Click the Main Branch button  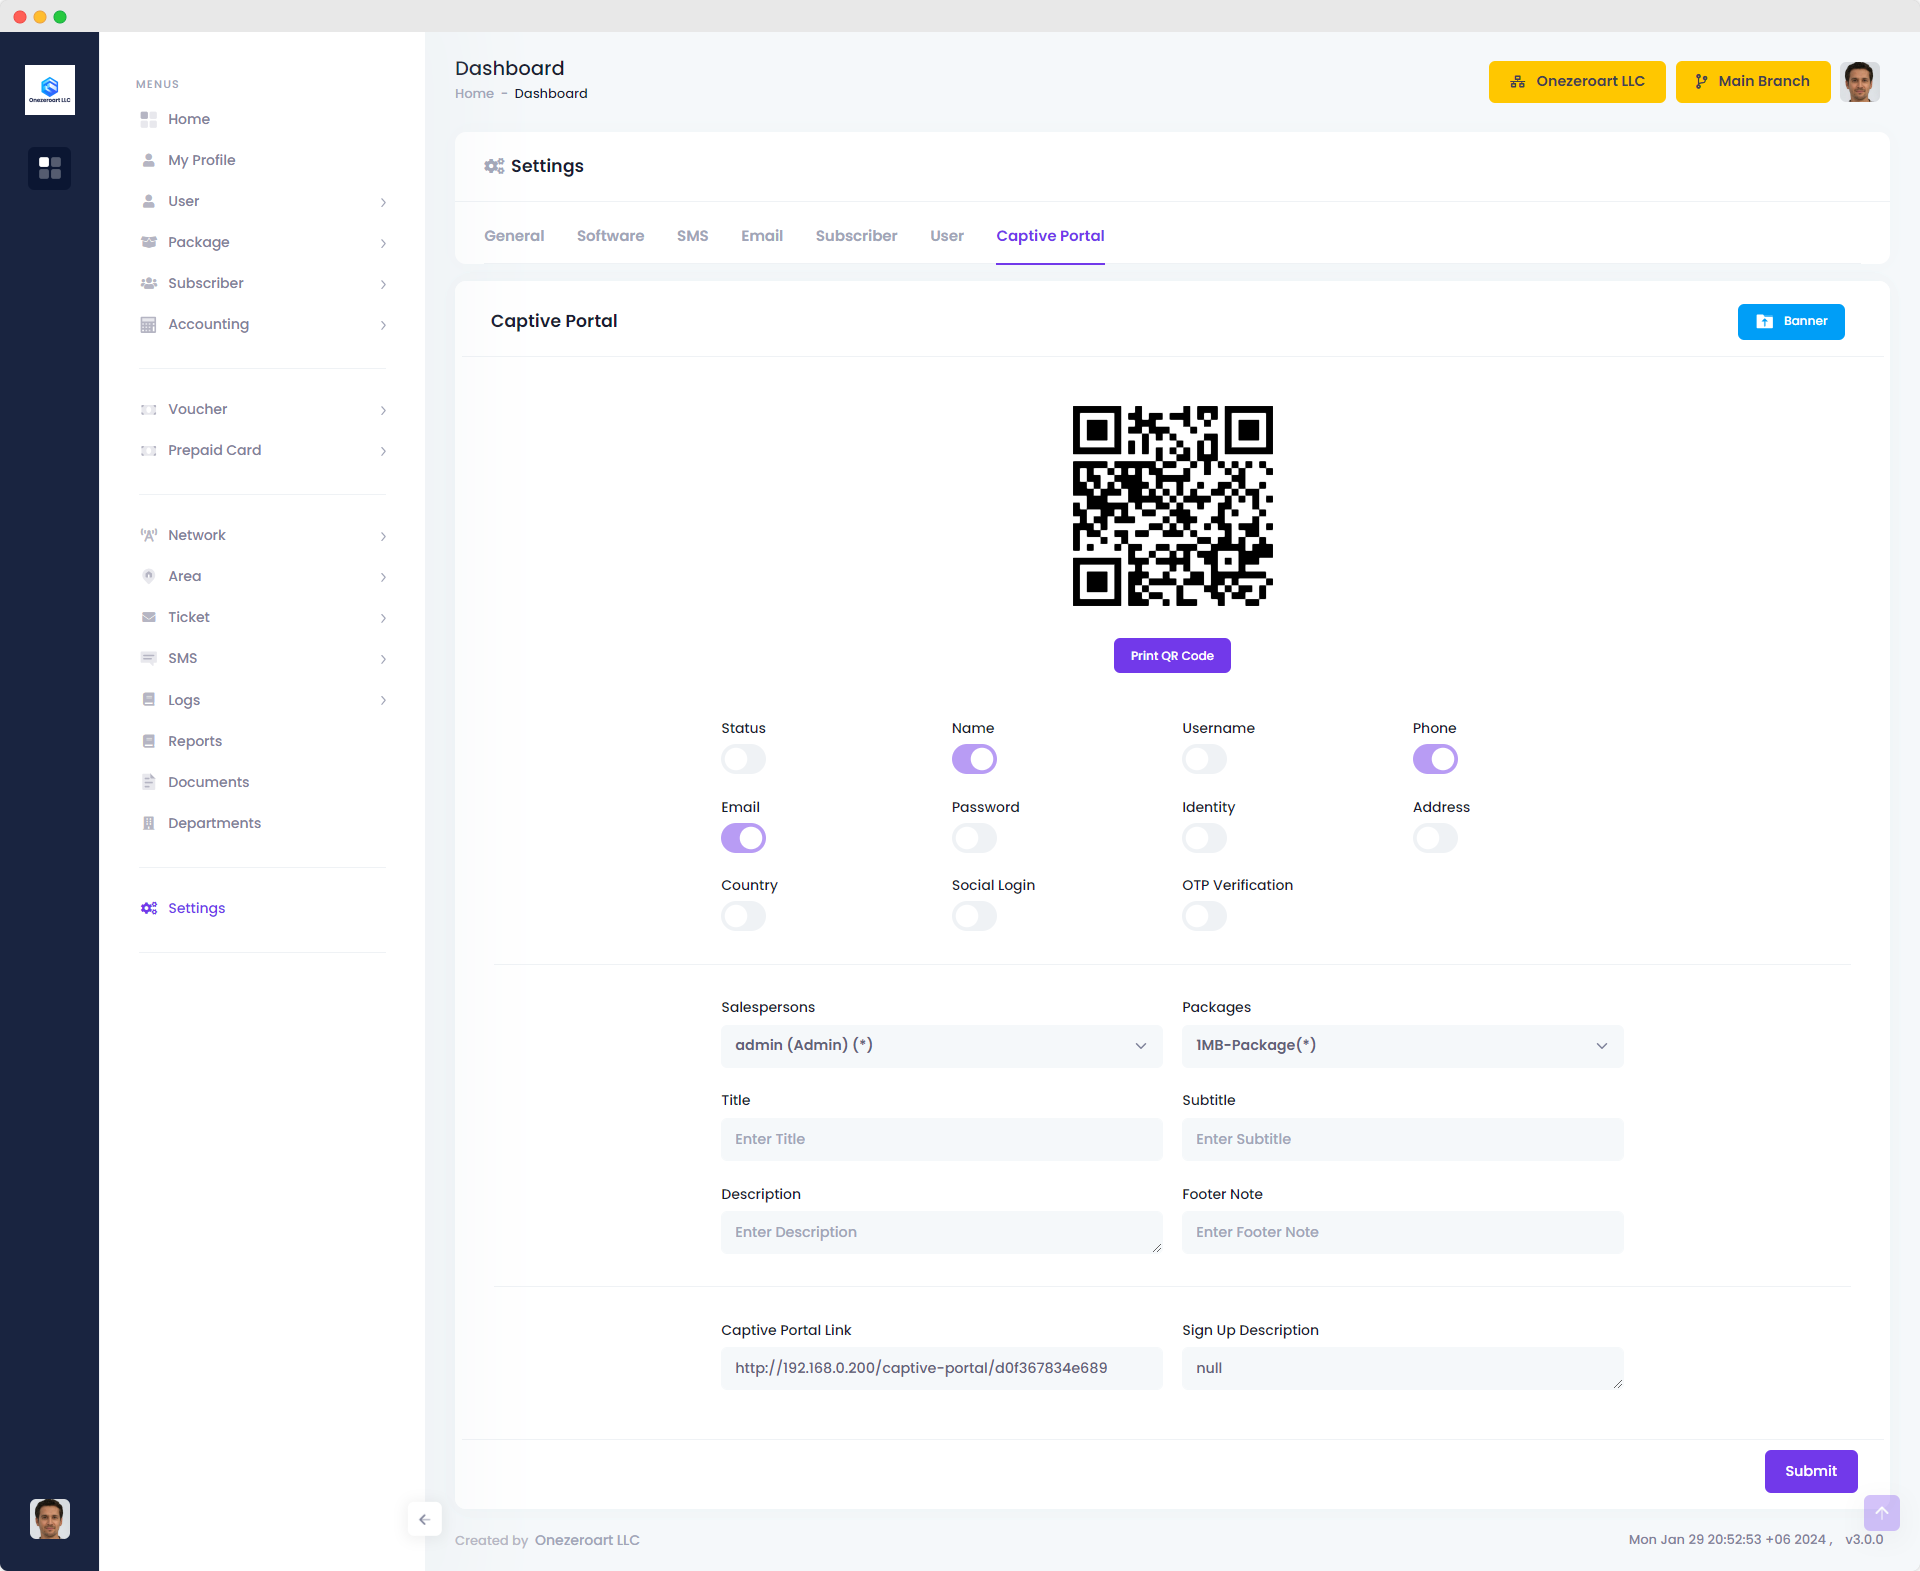point(1753,82)
